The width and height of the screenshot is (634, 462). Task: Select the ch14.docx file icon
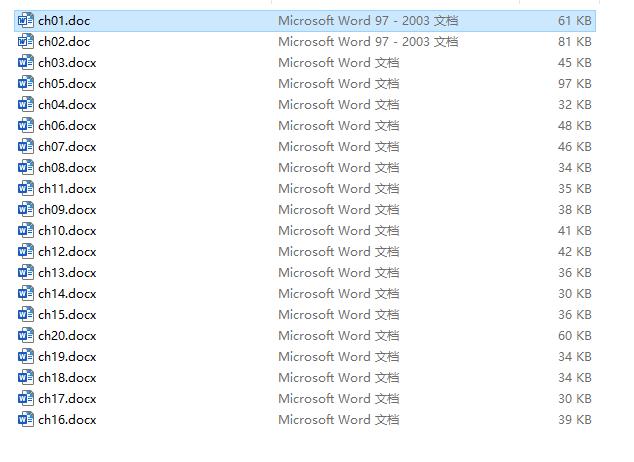[x=25, y=293]
